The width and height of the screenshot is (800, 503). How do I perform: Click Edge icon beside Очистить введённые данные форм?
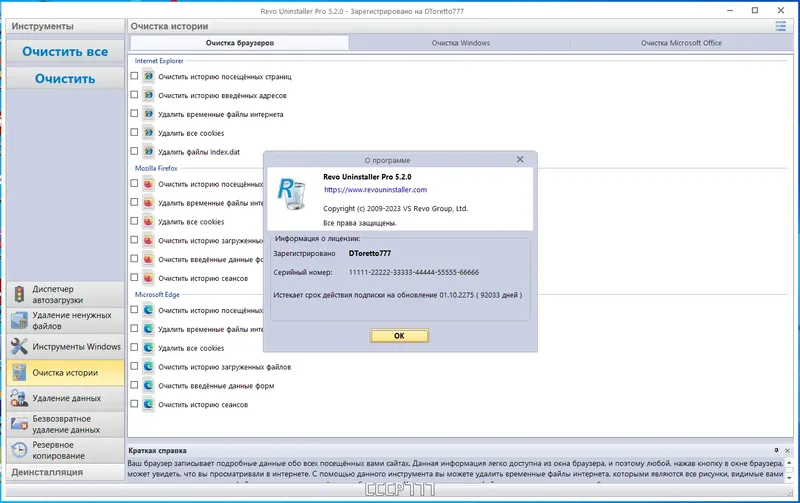(148, 385)
